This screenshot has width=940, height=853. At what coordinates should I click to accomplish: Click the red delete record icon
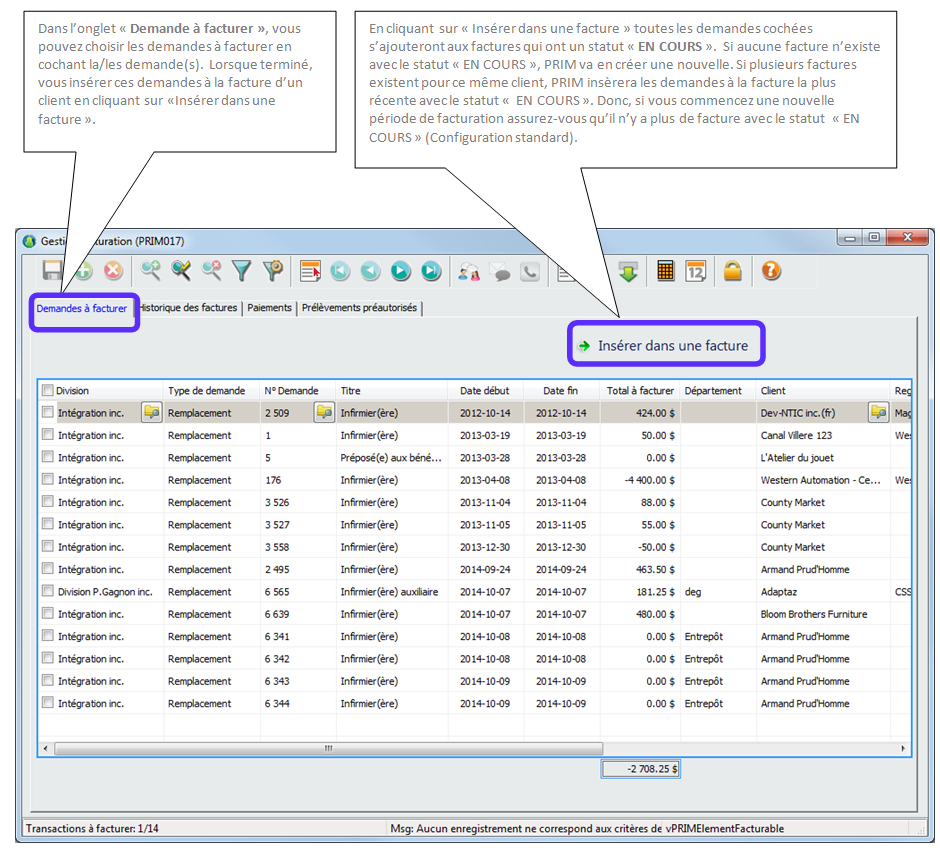pos(113,271)
